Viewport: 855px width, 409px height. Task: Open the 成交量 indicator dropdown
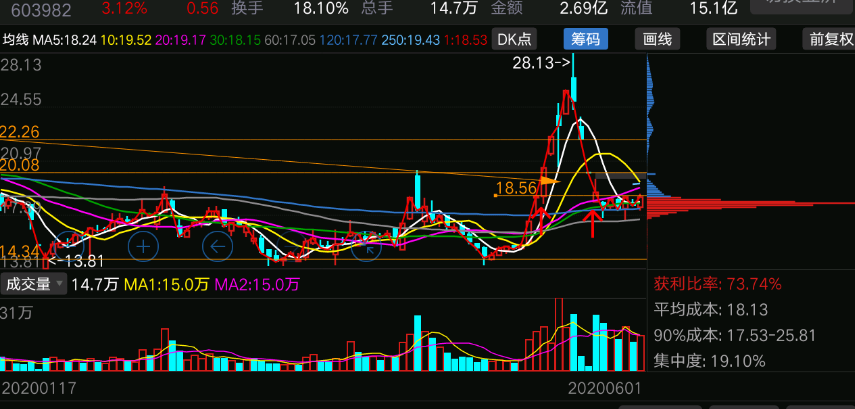click(x=34, y=284)
